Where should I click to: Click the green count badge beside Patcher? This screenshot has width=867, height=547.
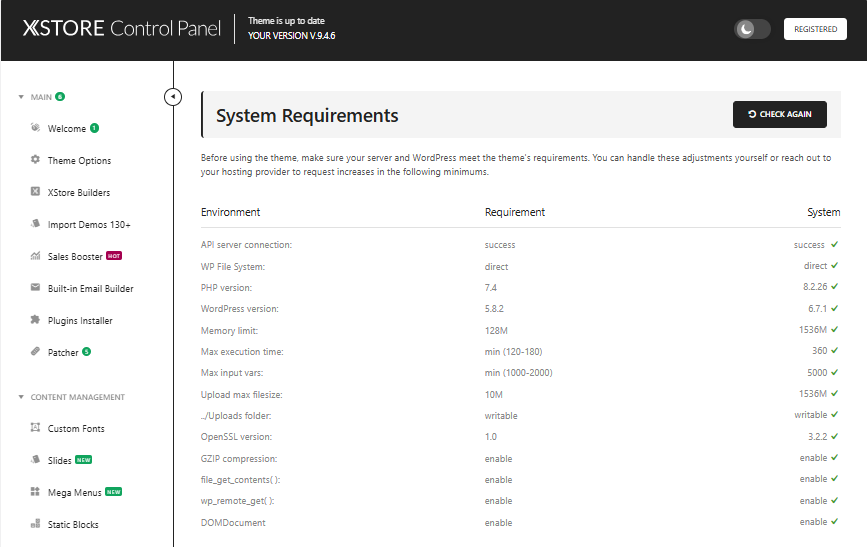pos(86,352)
